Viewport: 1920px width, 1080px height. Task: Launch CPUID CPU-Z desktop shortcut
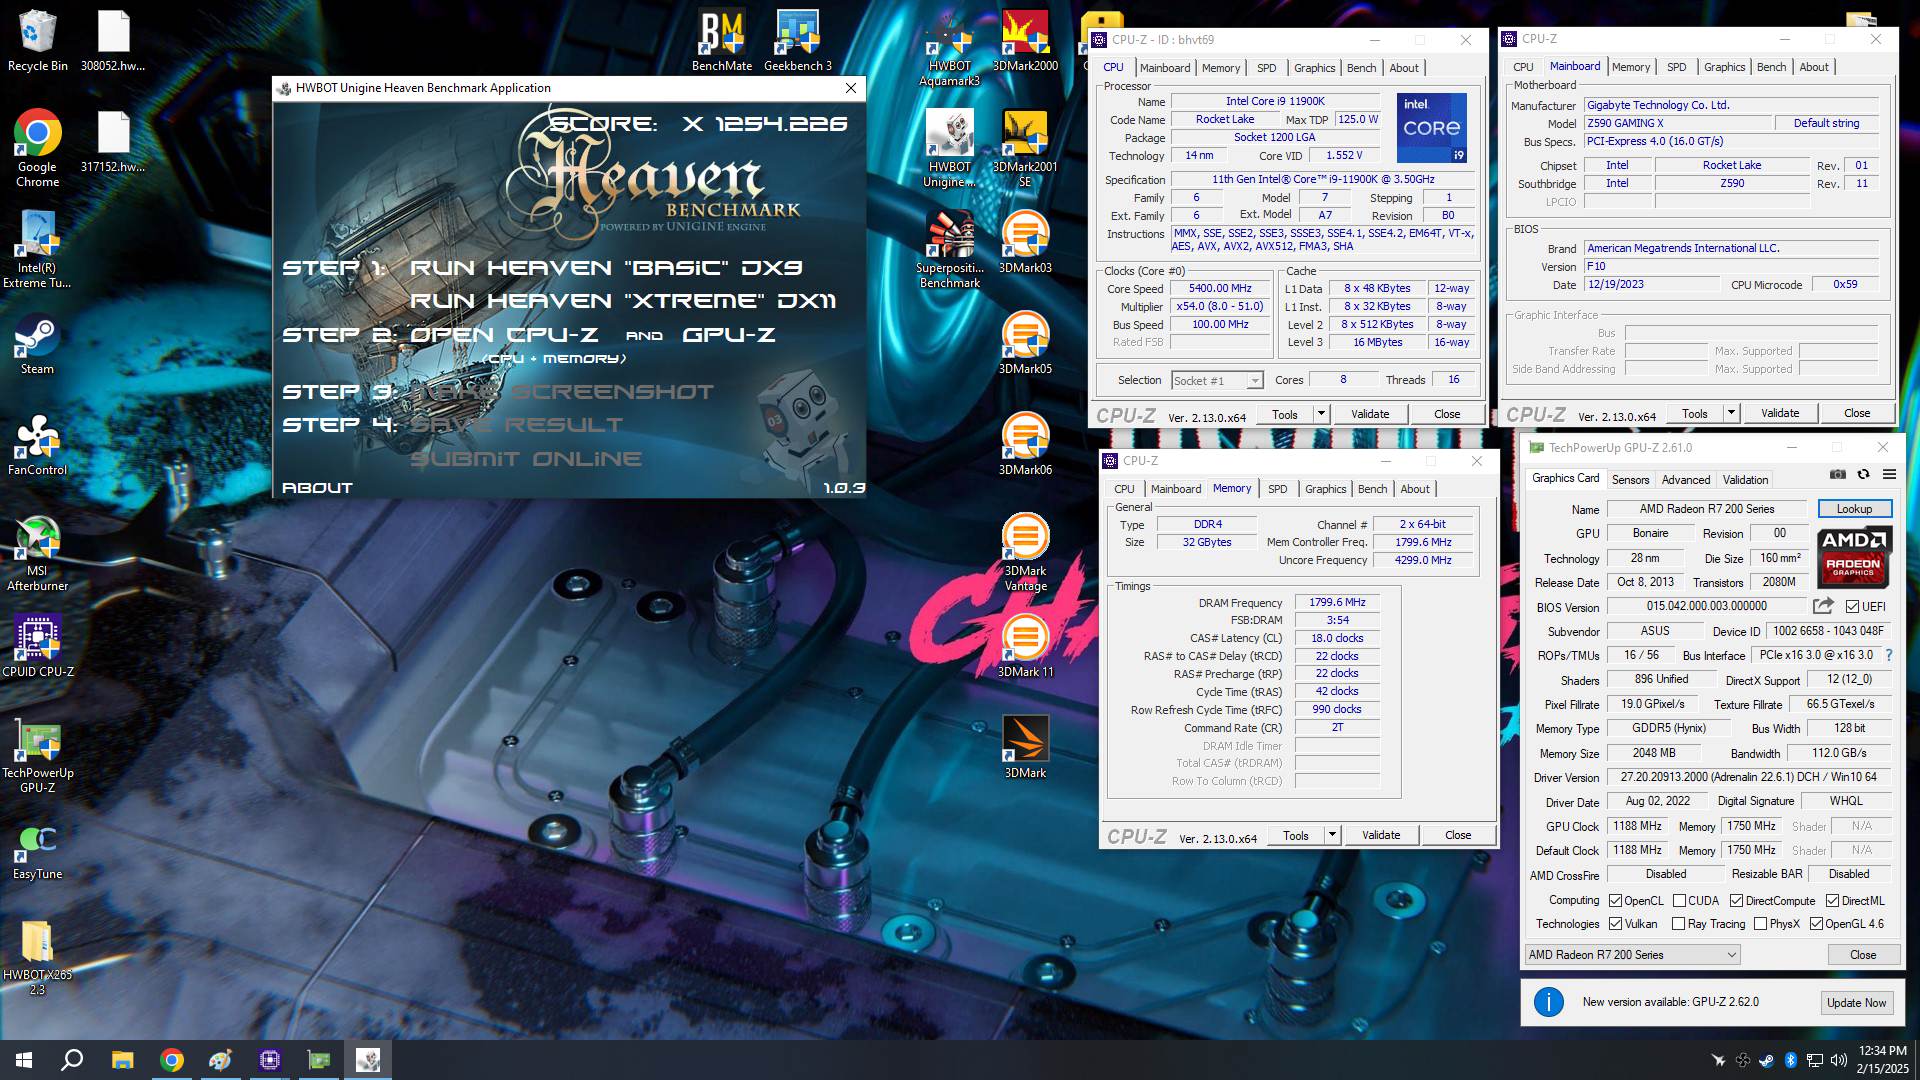pos(37,646)
